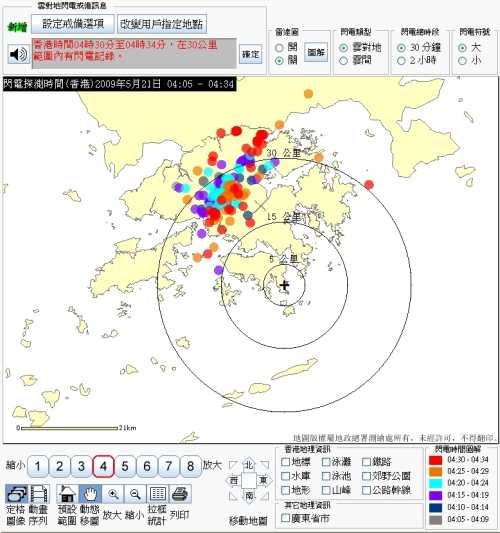Click the lightning detection time banner on map

[119, 84]
